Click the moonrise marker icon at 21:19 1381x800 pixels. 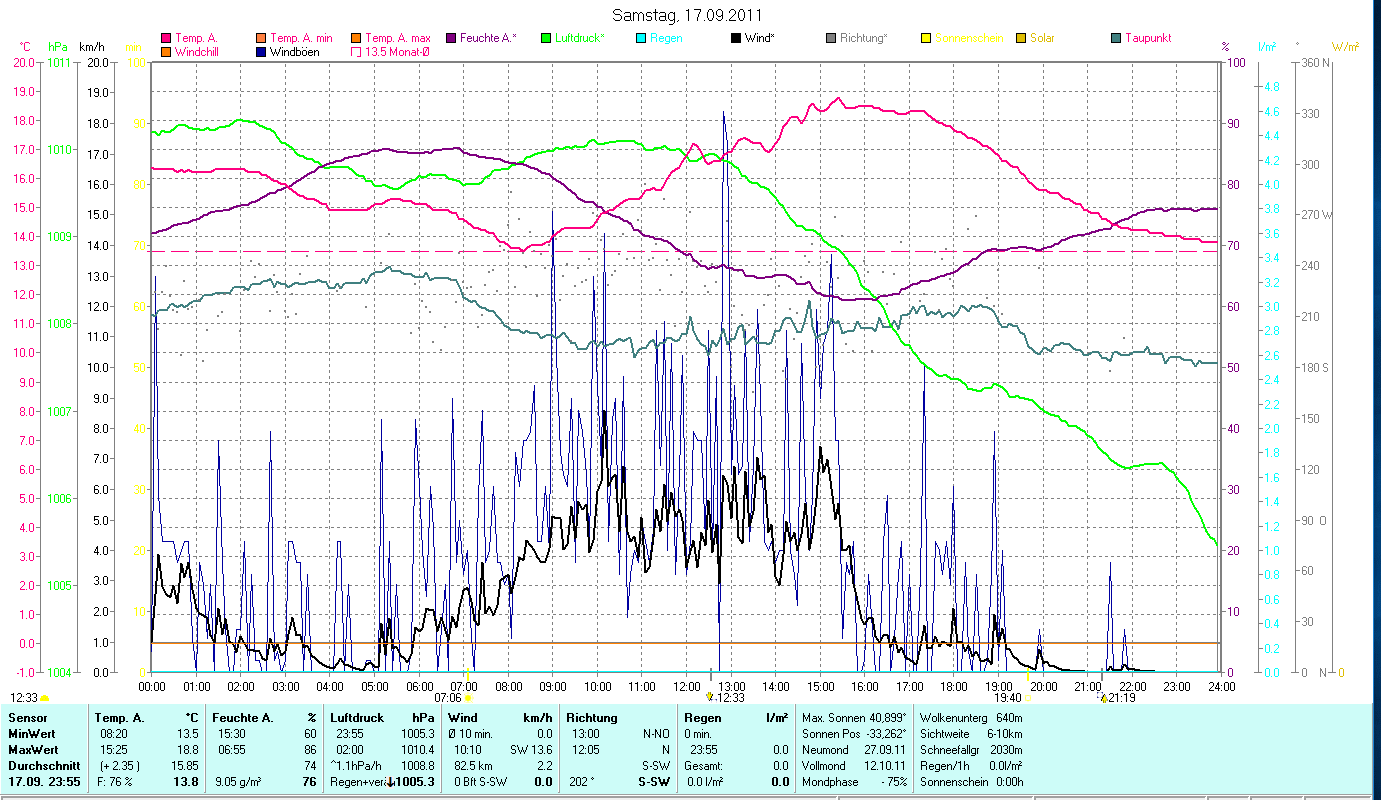click(x=1103, y=698)
